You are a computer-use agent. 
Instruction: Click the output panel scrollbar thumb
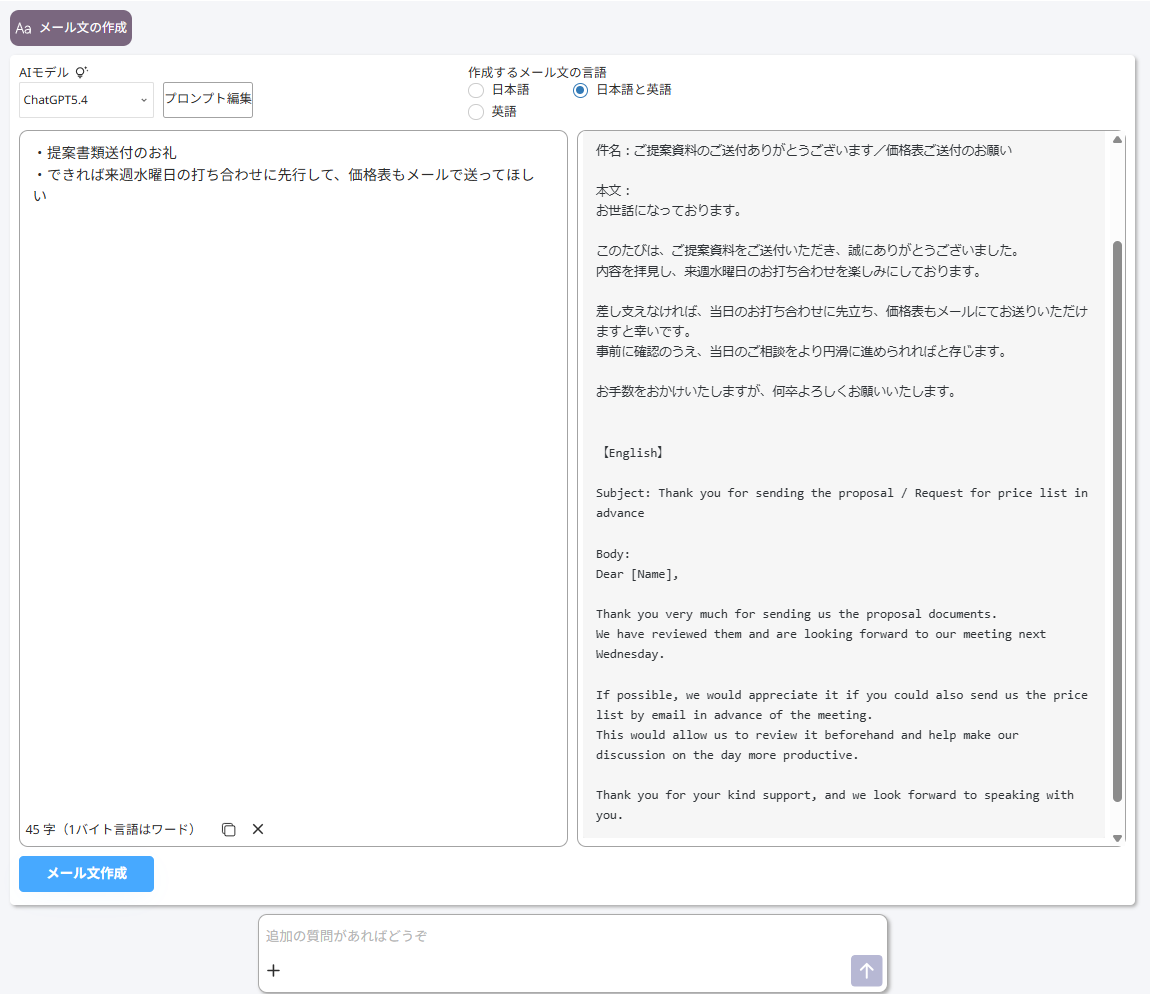click(1117, 521)
